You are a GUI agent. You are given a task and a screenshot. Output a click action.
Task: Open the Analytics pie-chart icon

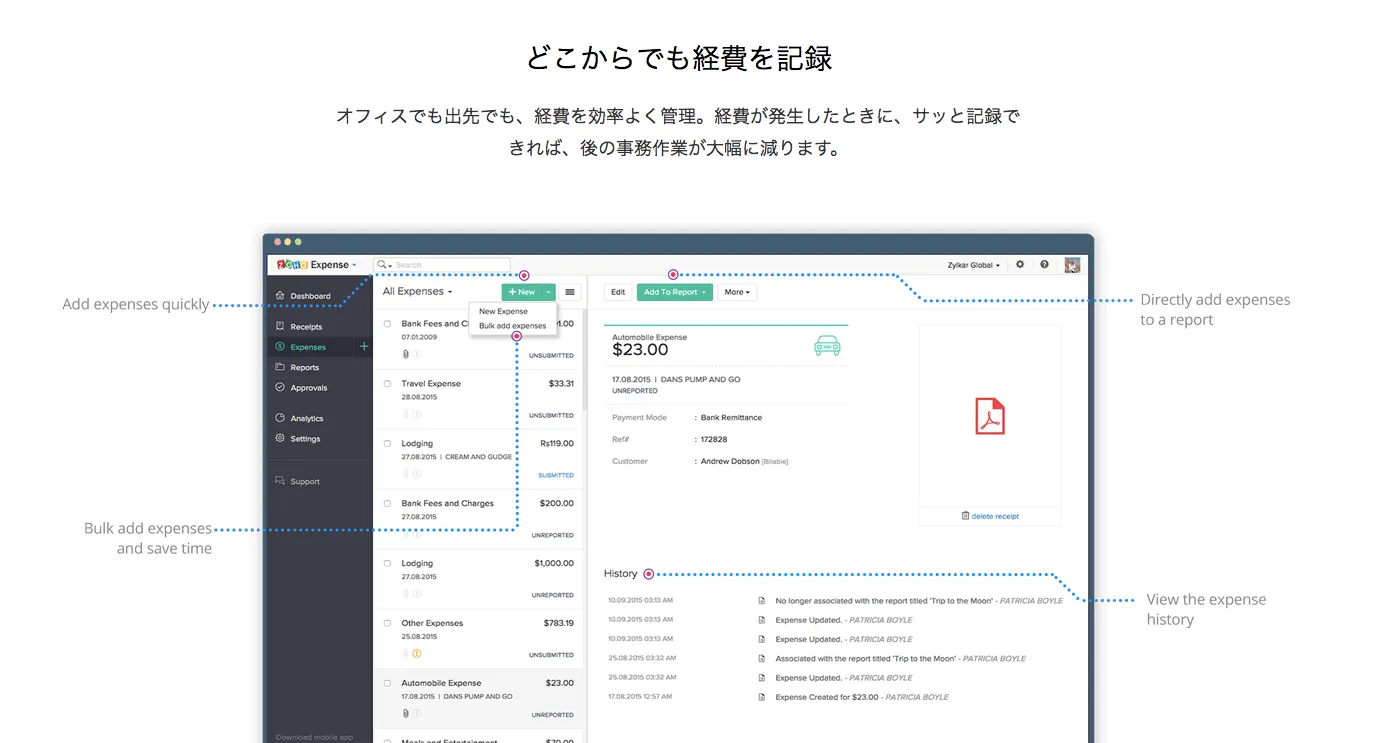(x=280, y=418)
